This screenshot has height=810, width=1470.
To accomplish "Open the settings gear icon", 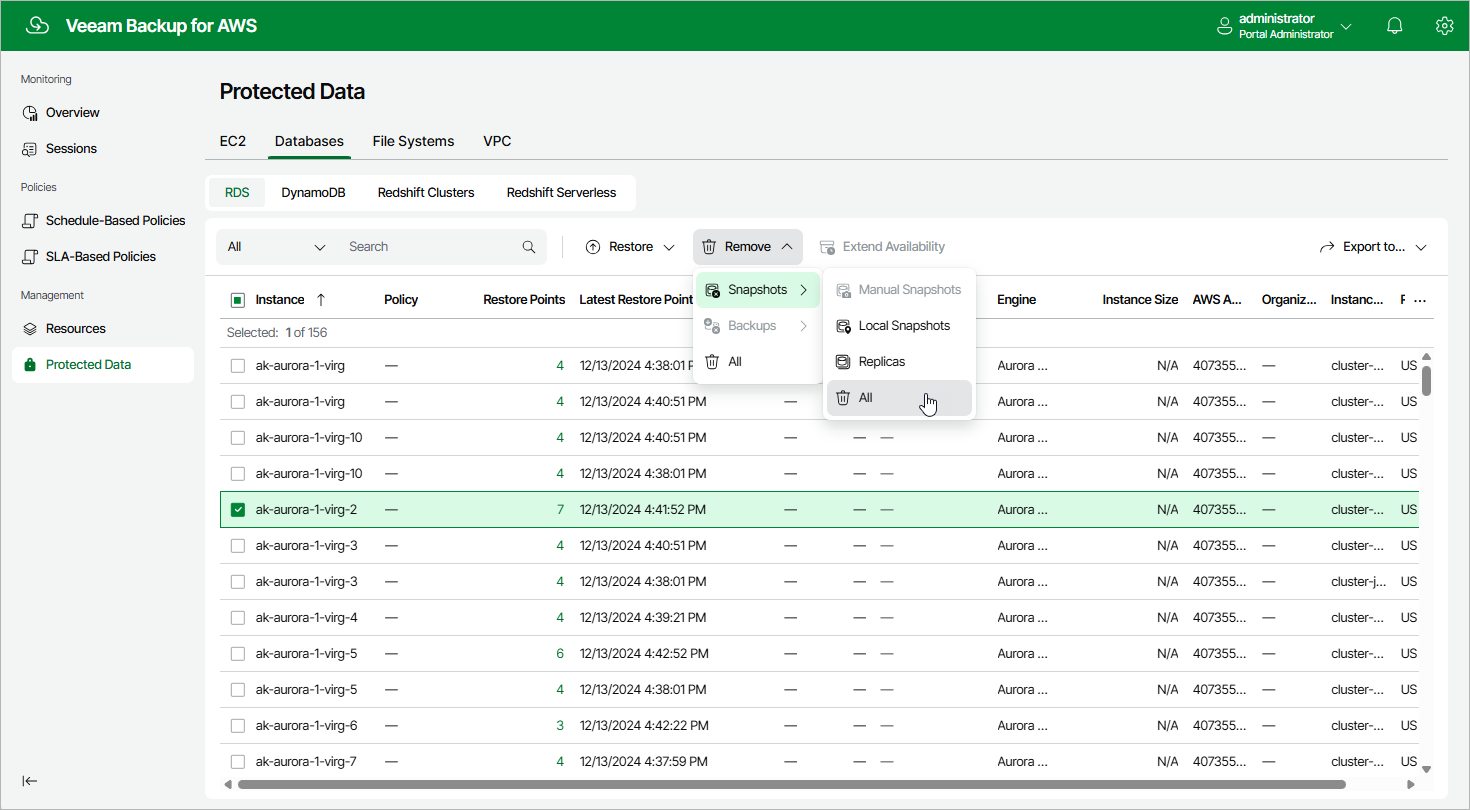I will click(1444, 26).
